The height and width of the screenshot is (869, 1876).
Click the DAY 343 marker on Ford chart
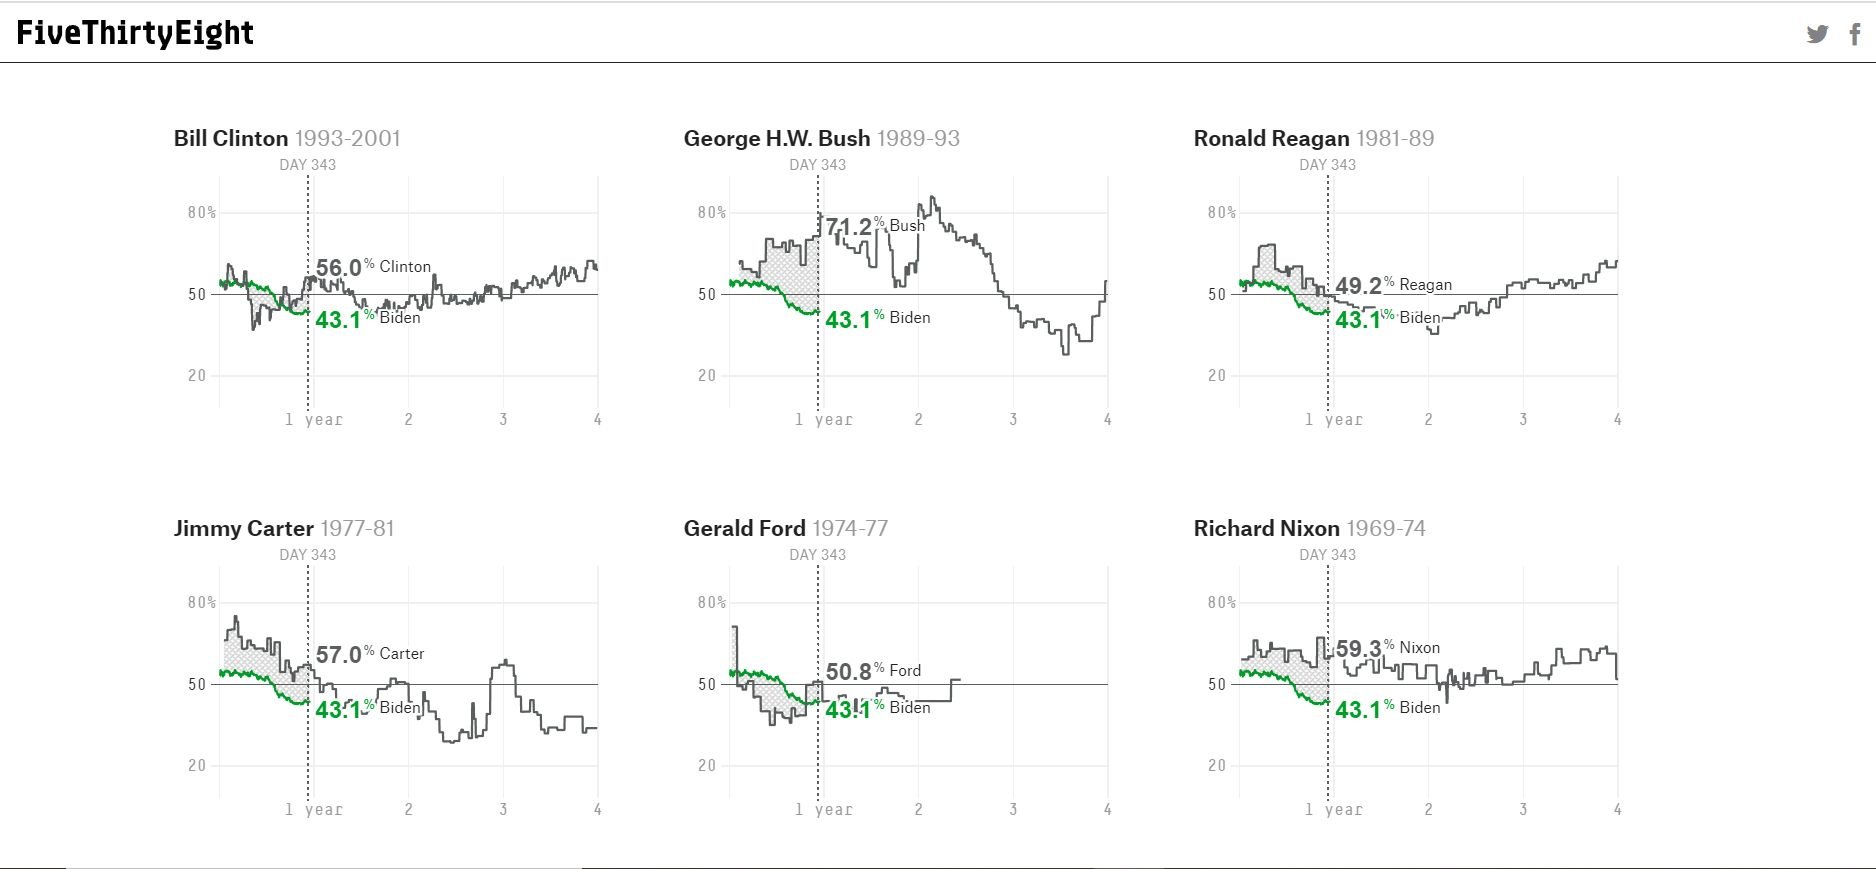pyautogui.click(x=817, y=555)
